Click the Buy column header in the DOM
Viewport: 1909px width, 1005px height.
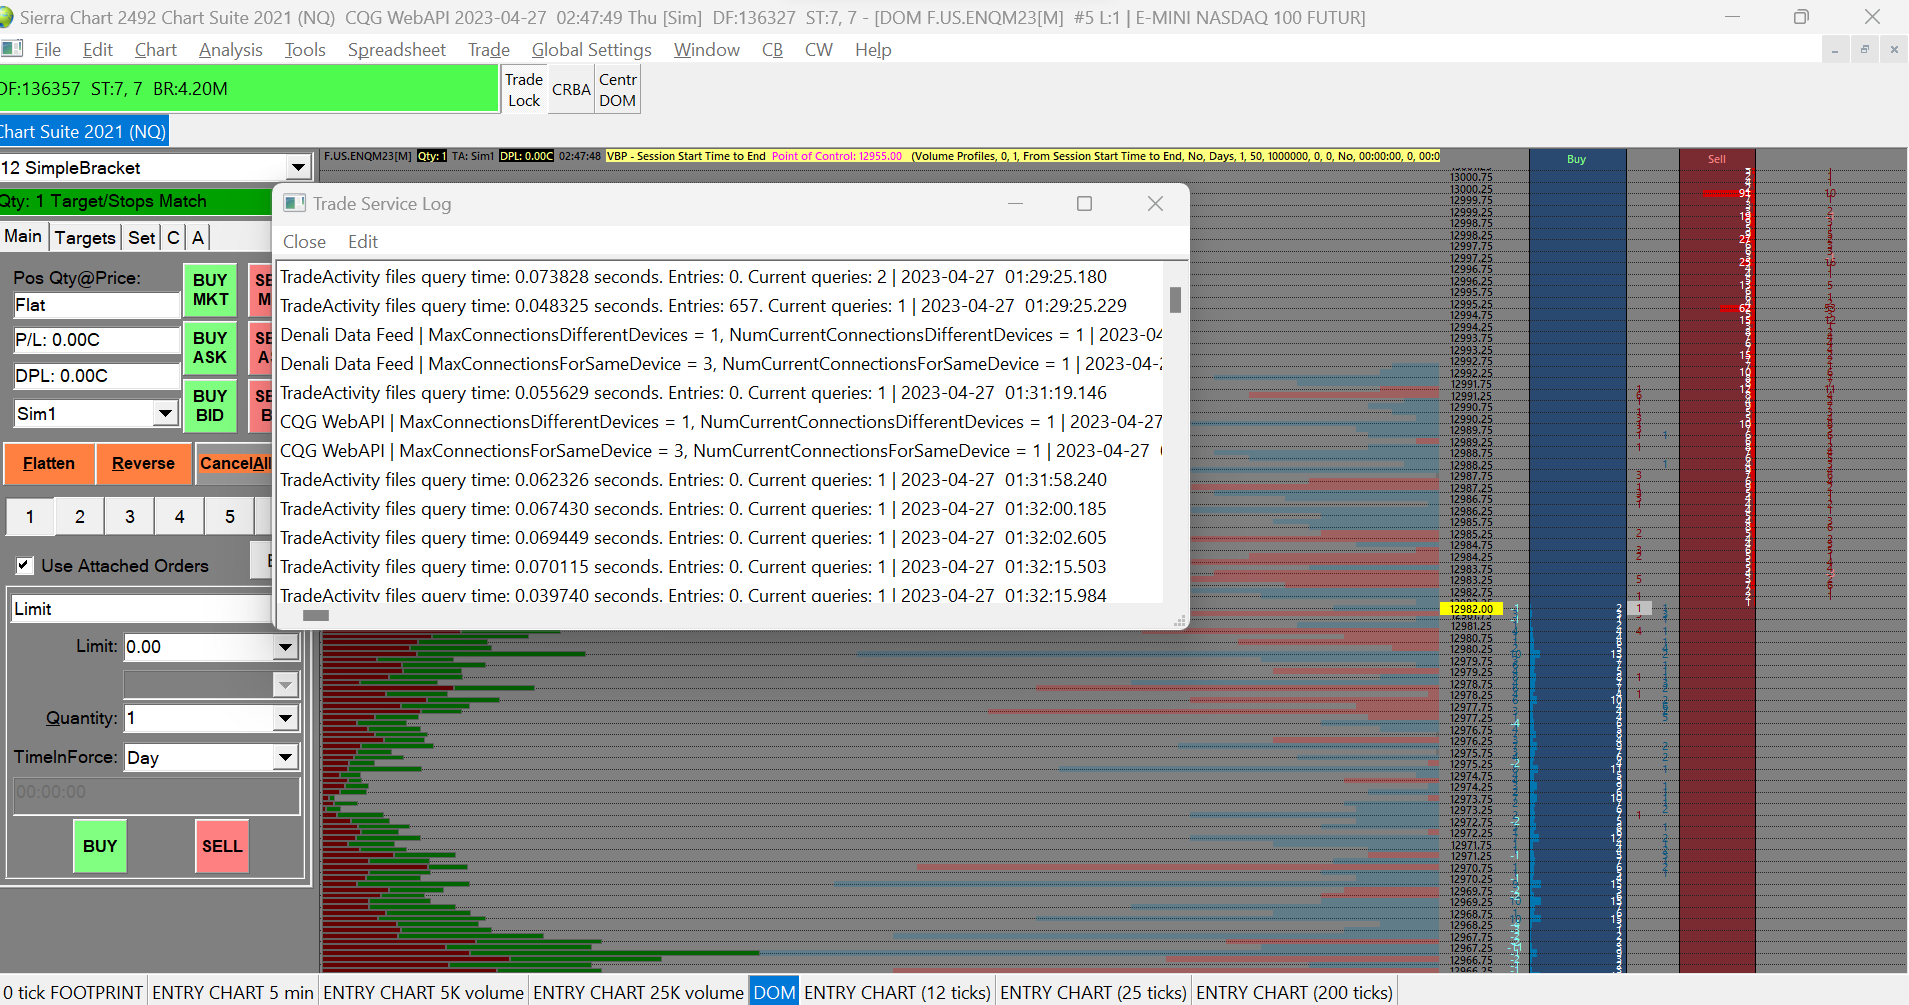(1577, 159)
